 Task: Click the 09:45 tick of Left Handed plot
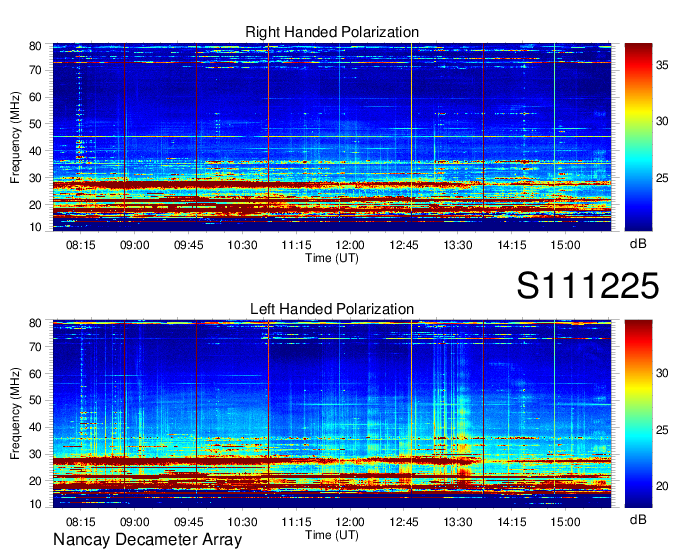(189, 522)
